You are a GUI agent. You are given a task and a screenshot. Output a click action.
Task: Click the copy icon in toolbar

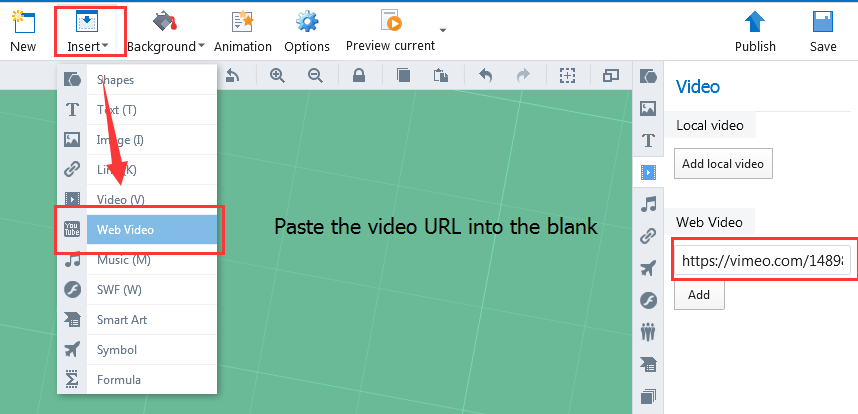pos(403,75)
